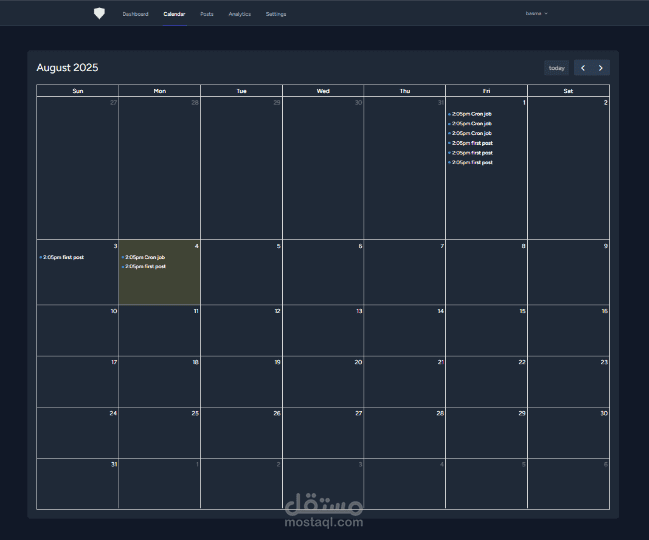Select day number 17
Screen dimensions: 649x540
pyautogui.click(x=114, y=362)
